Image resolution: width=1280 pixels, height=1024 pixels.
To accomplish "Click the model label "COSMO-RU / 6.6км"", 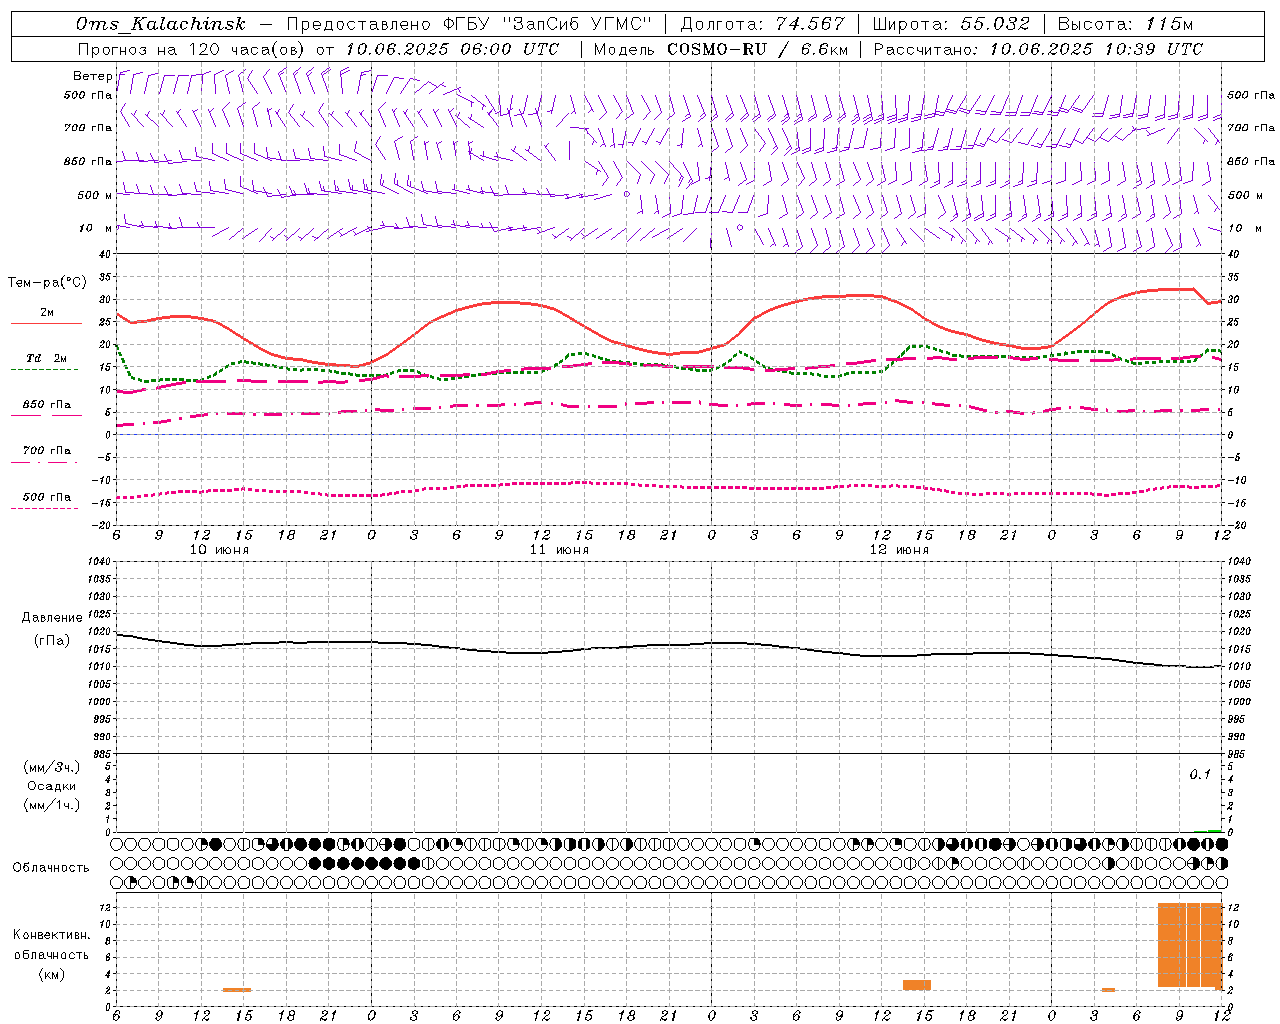I will [758, 49].
